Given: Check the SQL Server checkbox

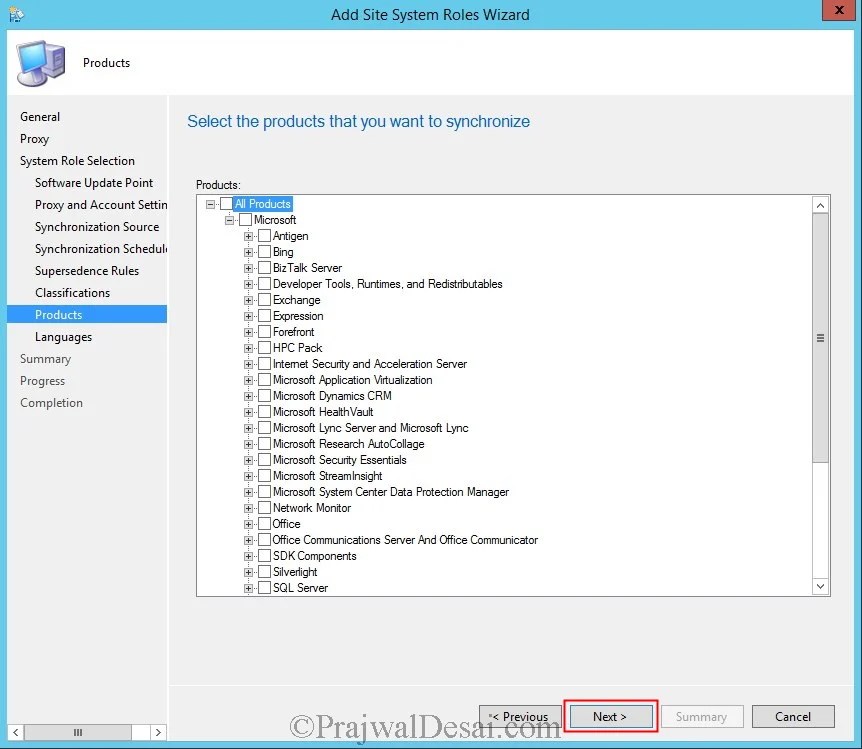Looking at the screenshot, I should point(263,587).
